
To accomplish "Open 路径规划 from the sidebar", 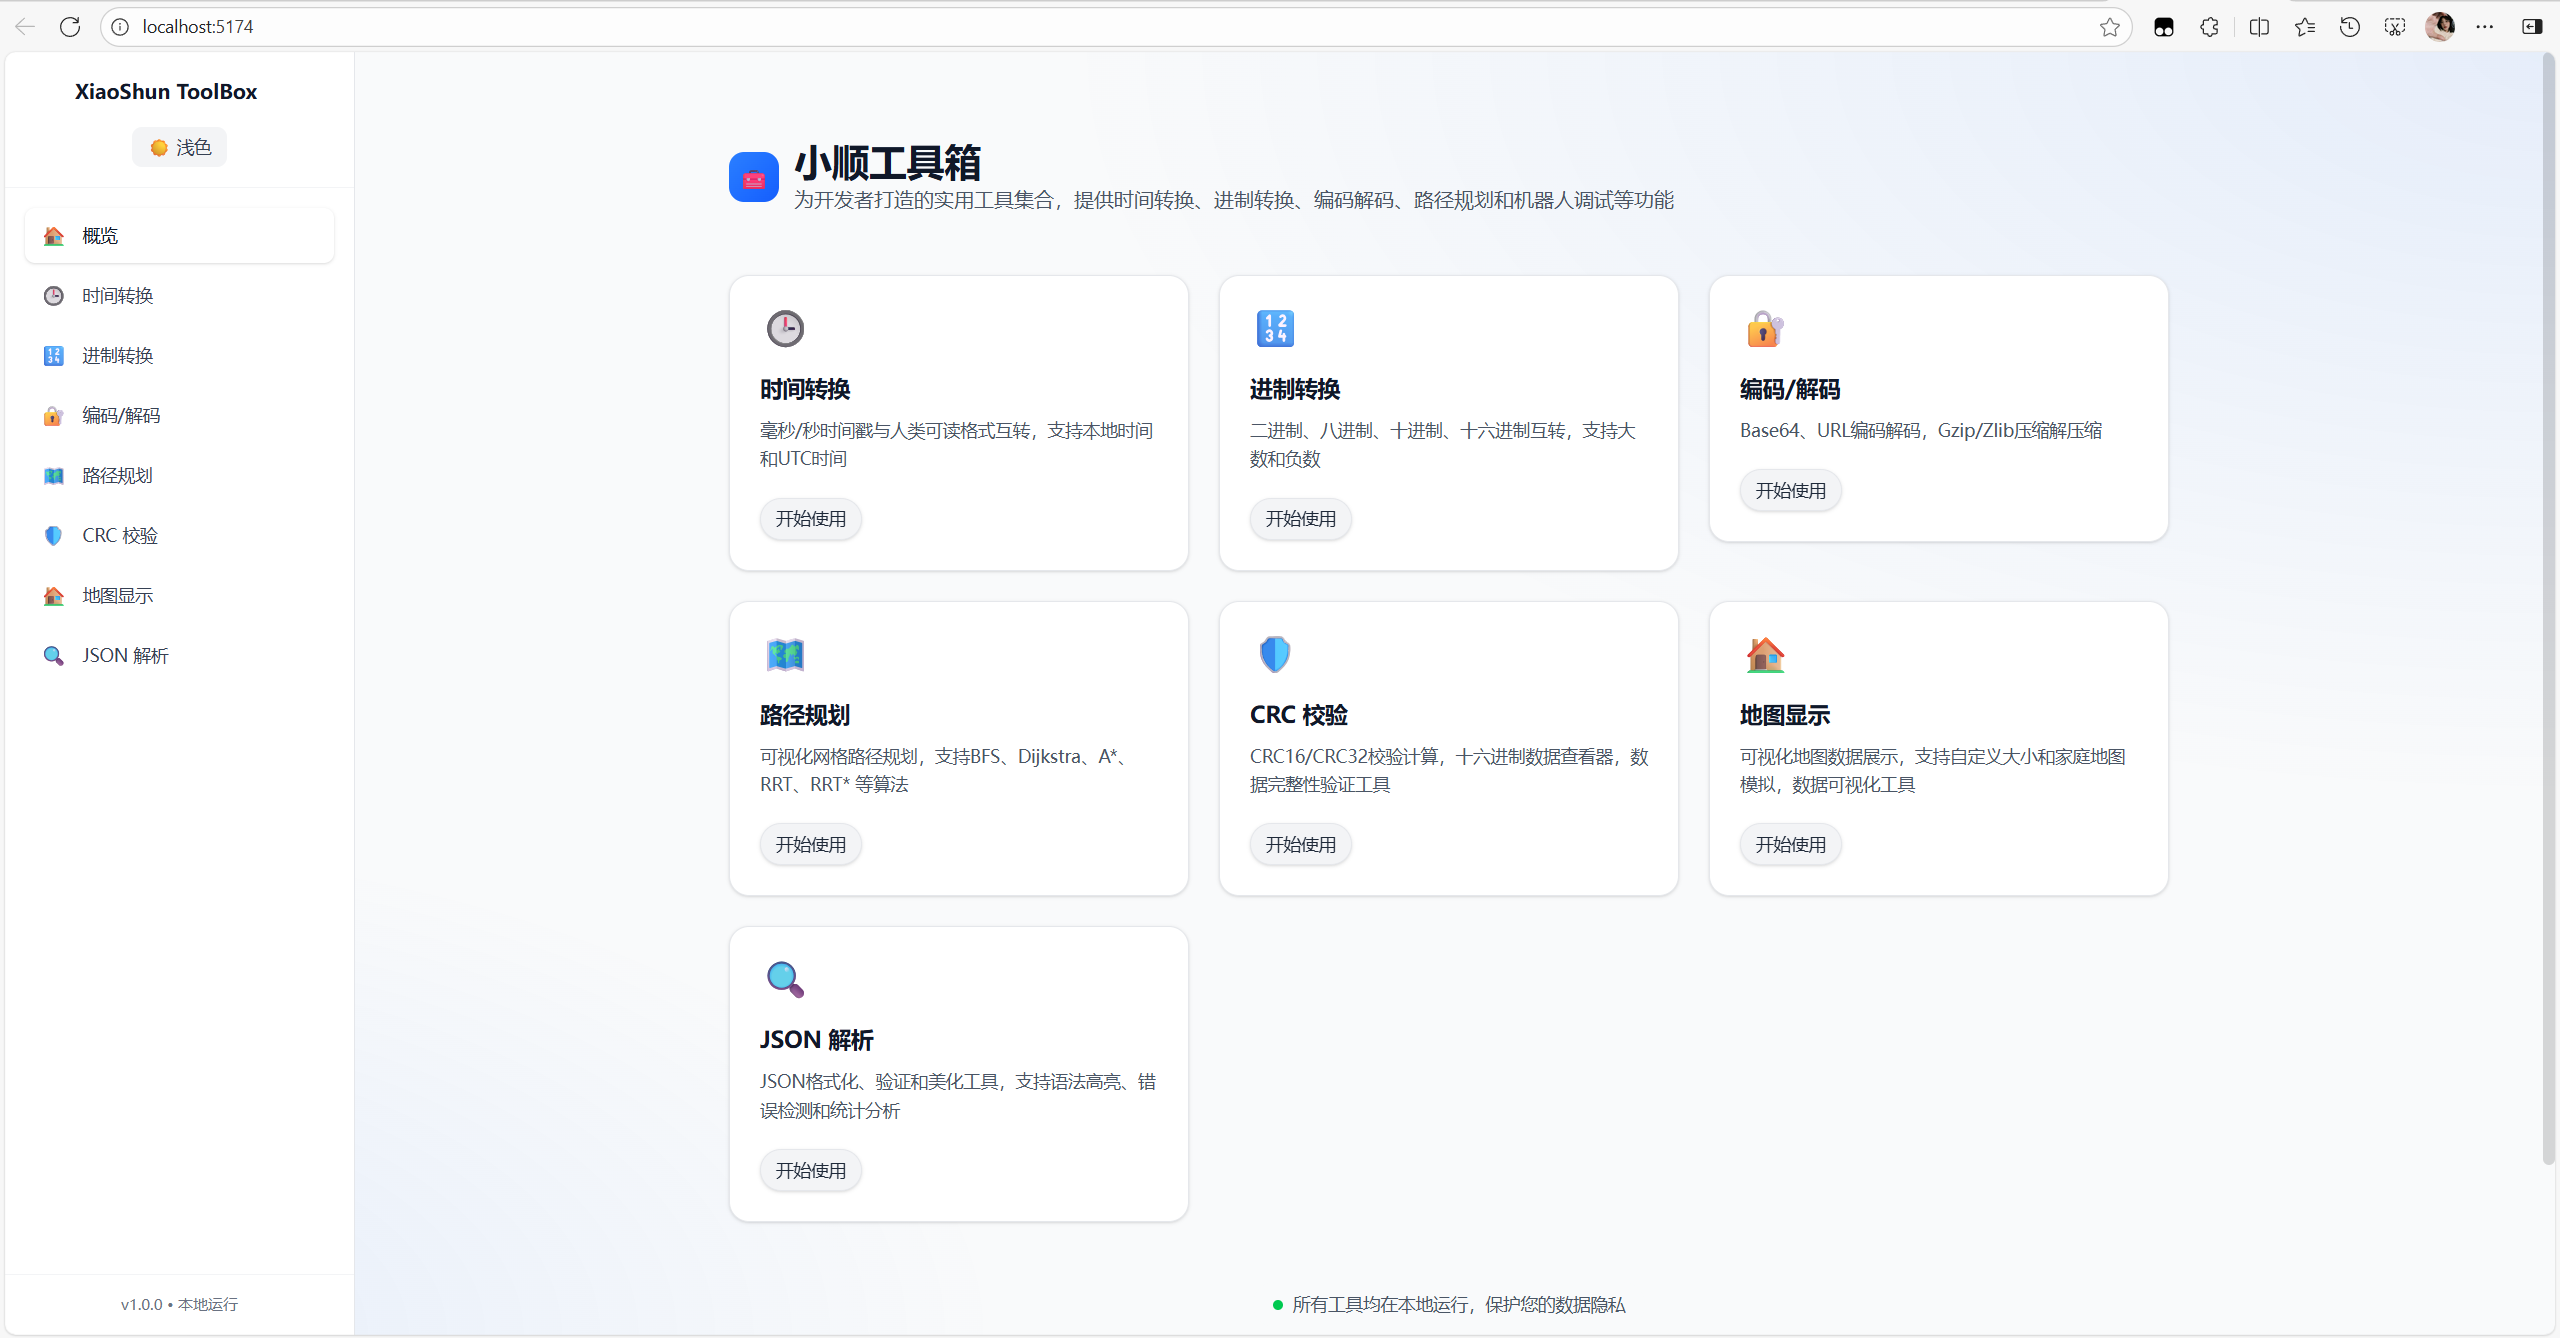I will click(x=180, y=476).
